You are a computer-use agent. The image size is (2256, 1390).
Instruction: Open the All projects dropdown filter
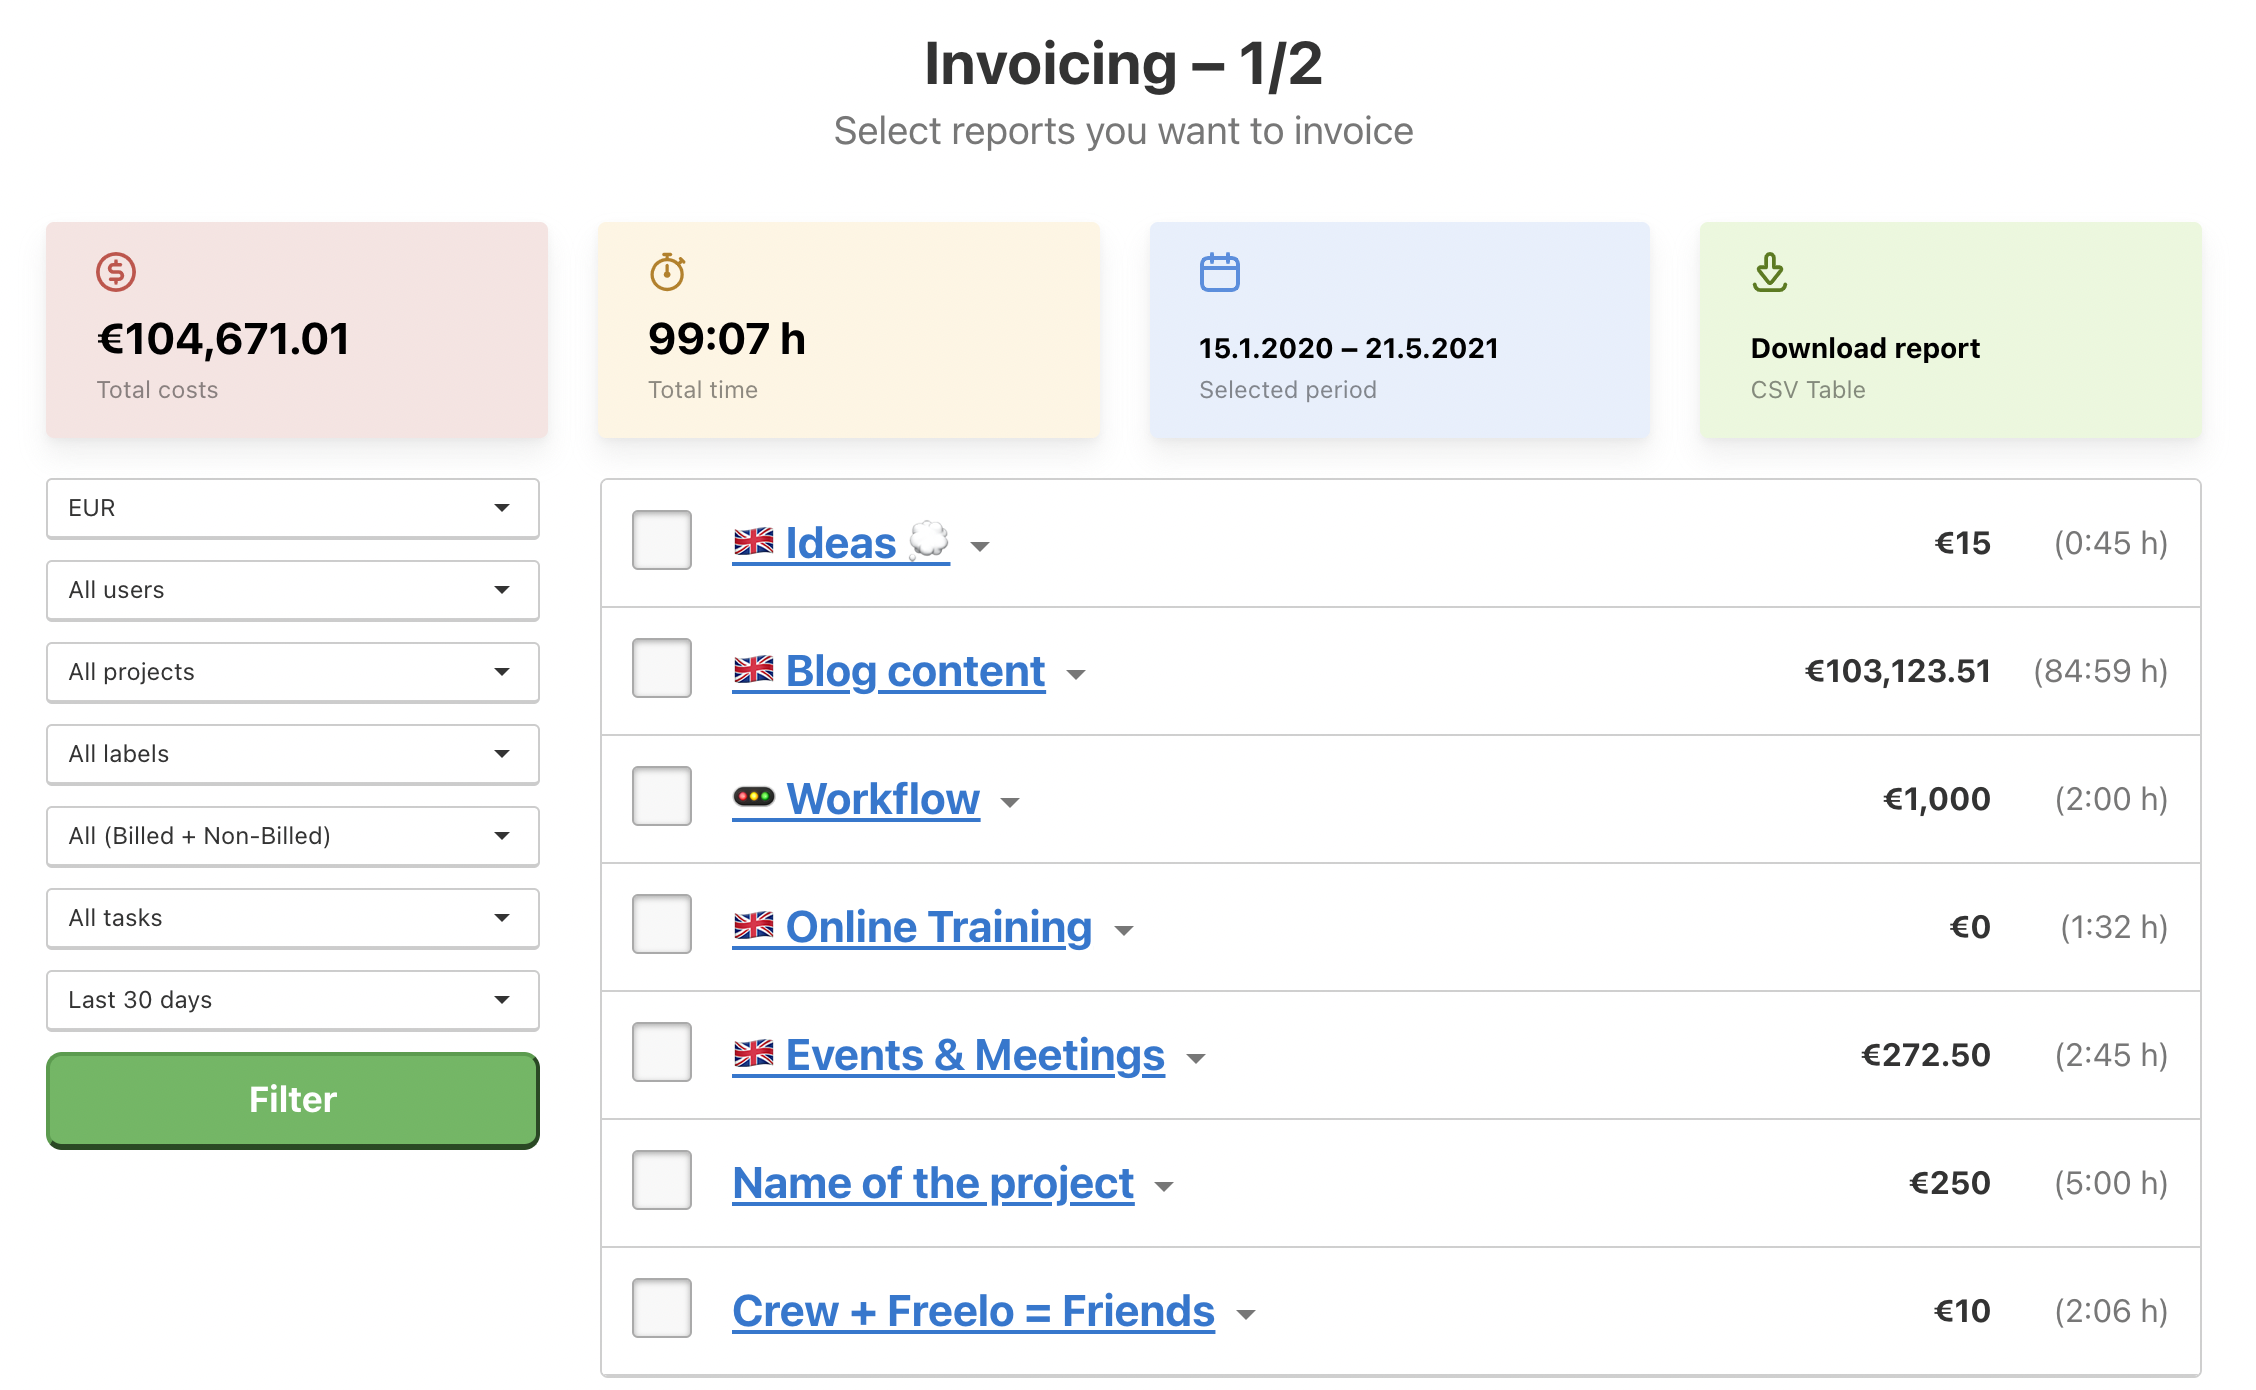pos(290,670)
